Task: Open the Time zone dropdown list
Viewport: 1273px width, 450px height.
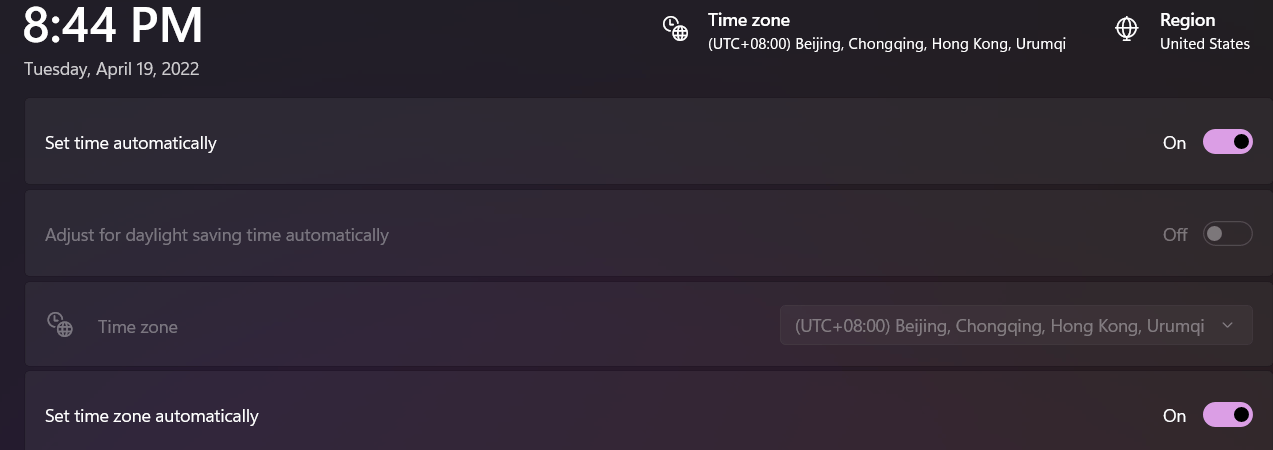Action: tap(1016, 325)
